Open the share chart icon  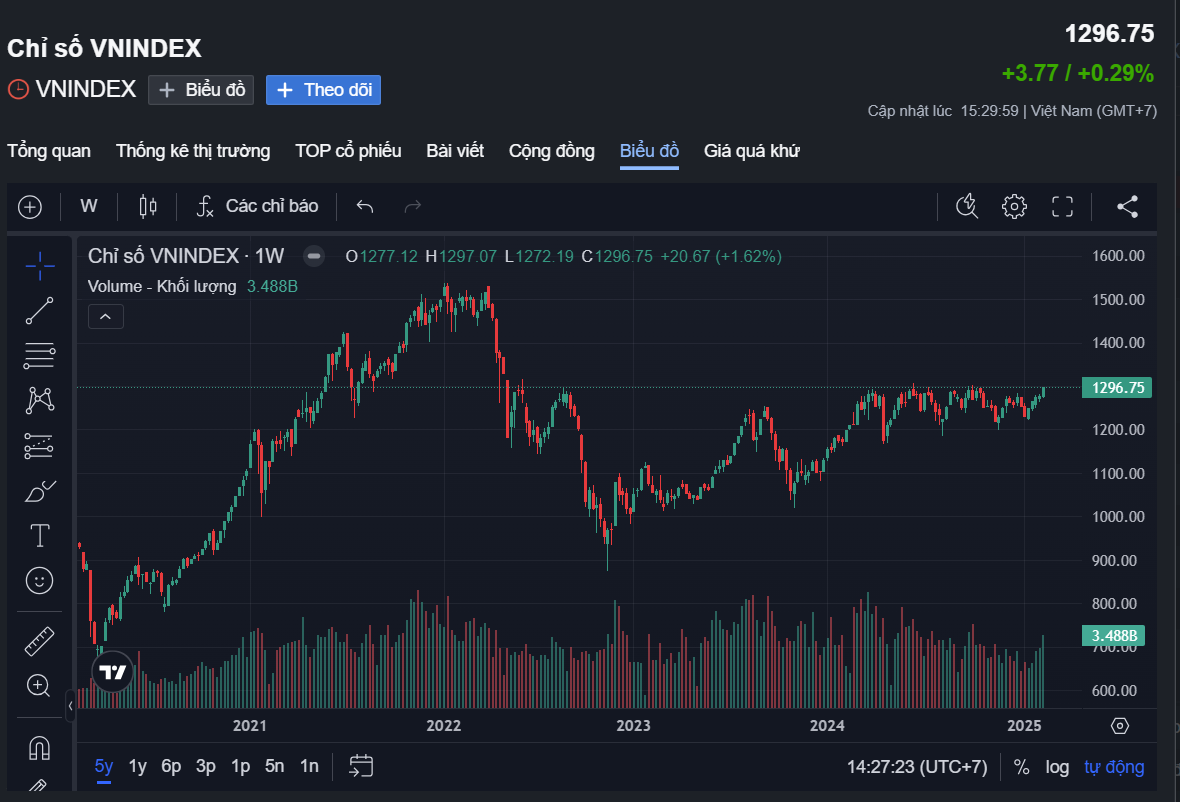click(1128, 206)
